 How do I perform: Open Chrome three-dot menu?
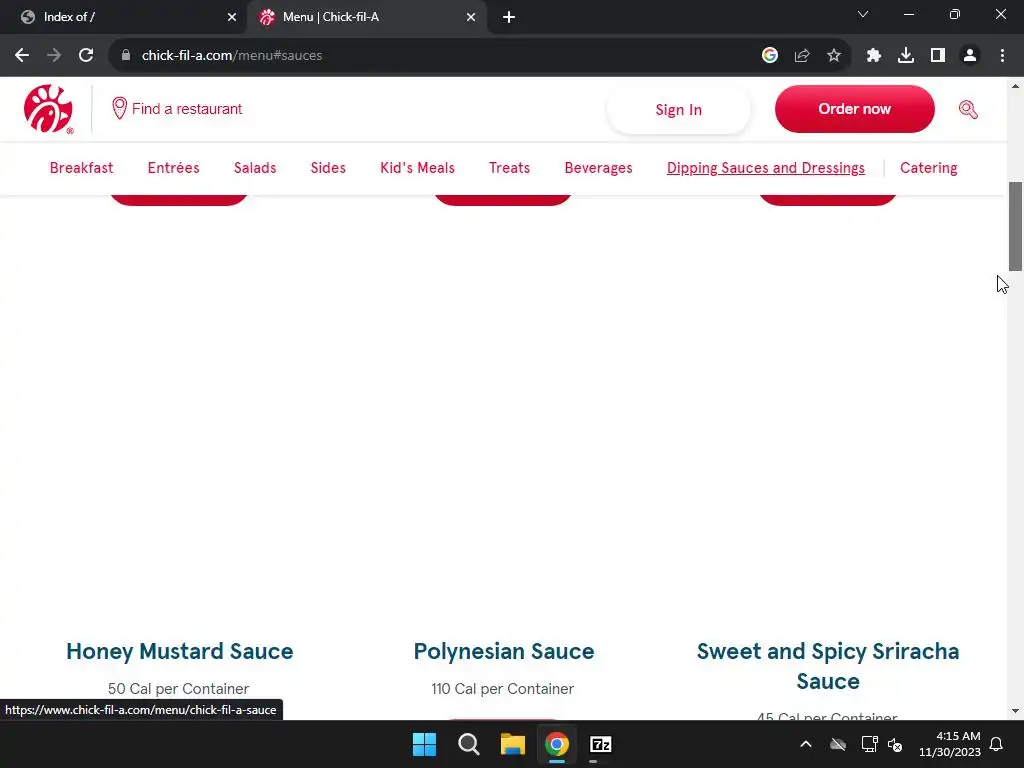1002,56
